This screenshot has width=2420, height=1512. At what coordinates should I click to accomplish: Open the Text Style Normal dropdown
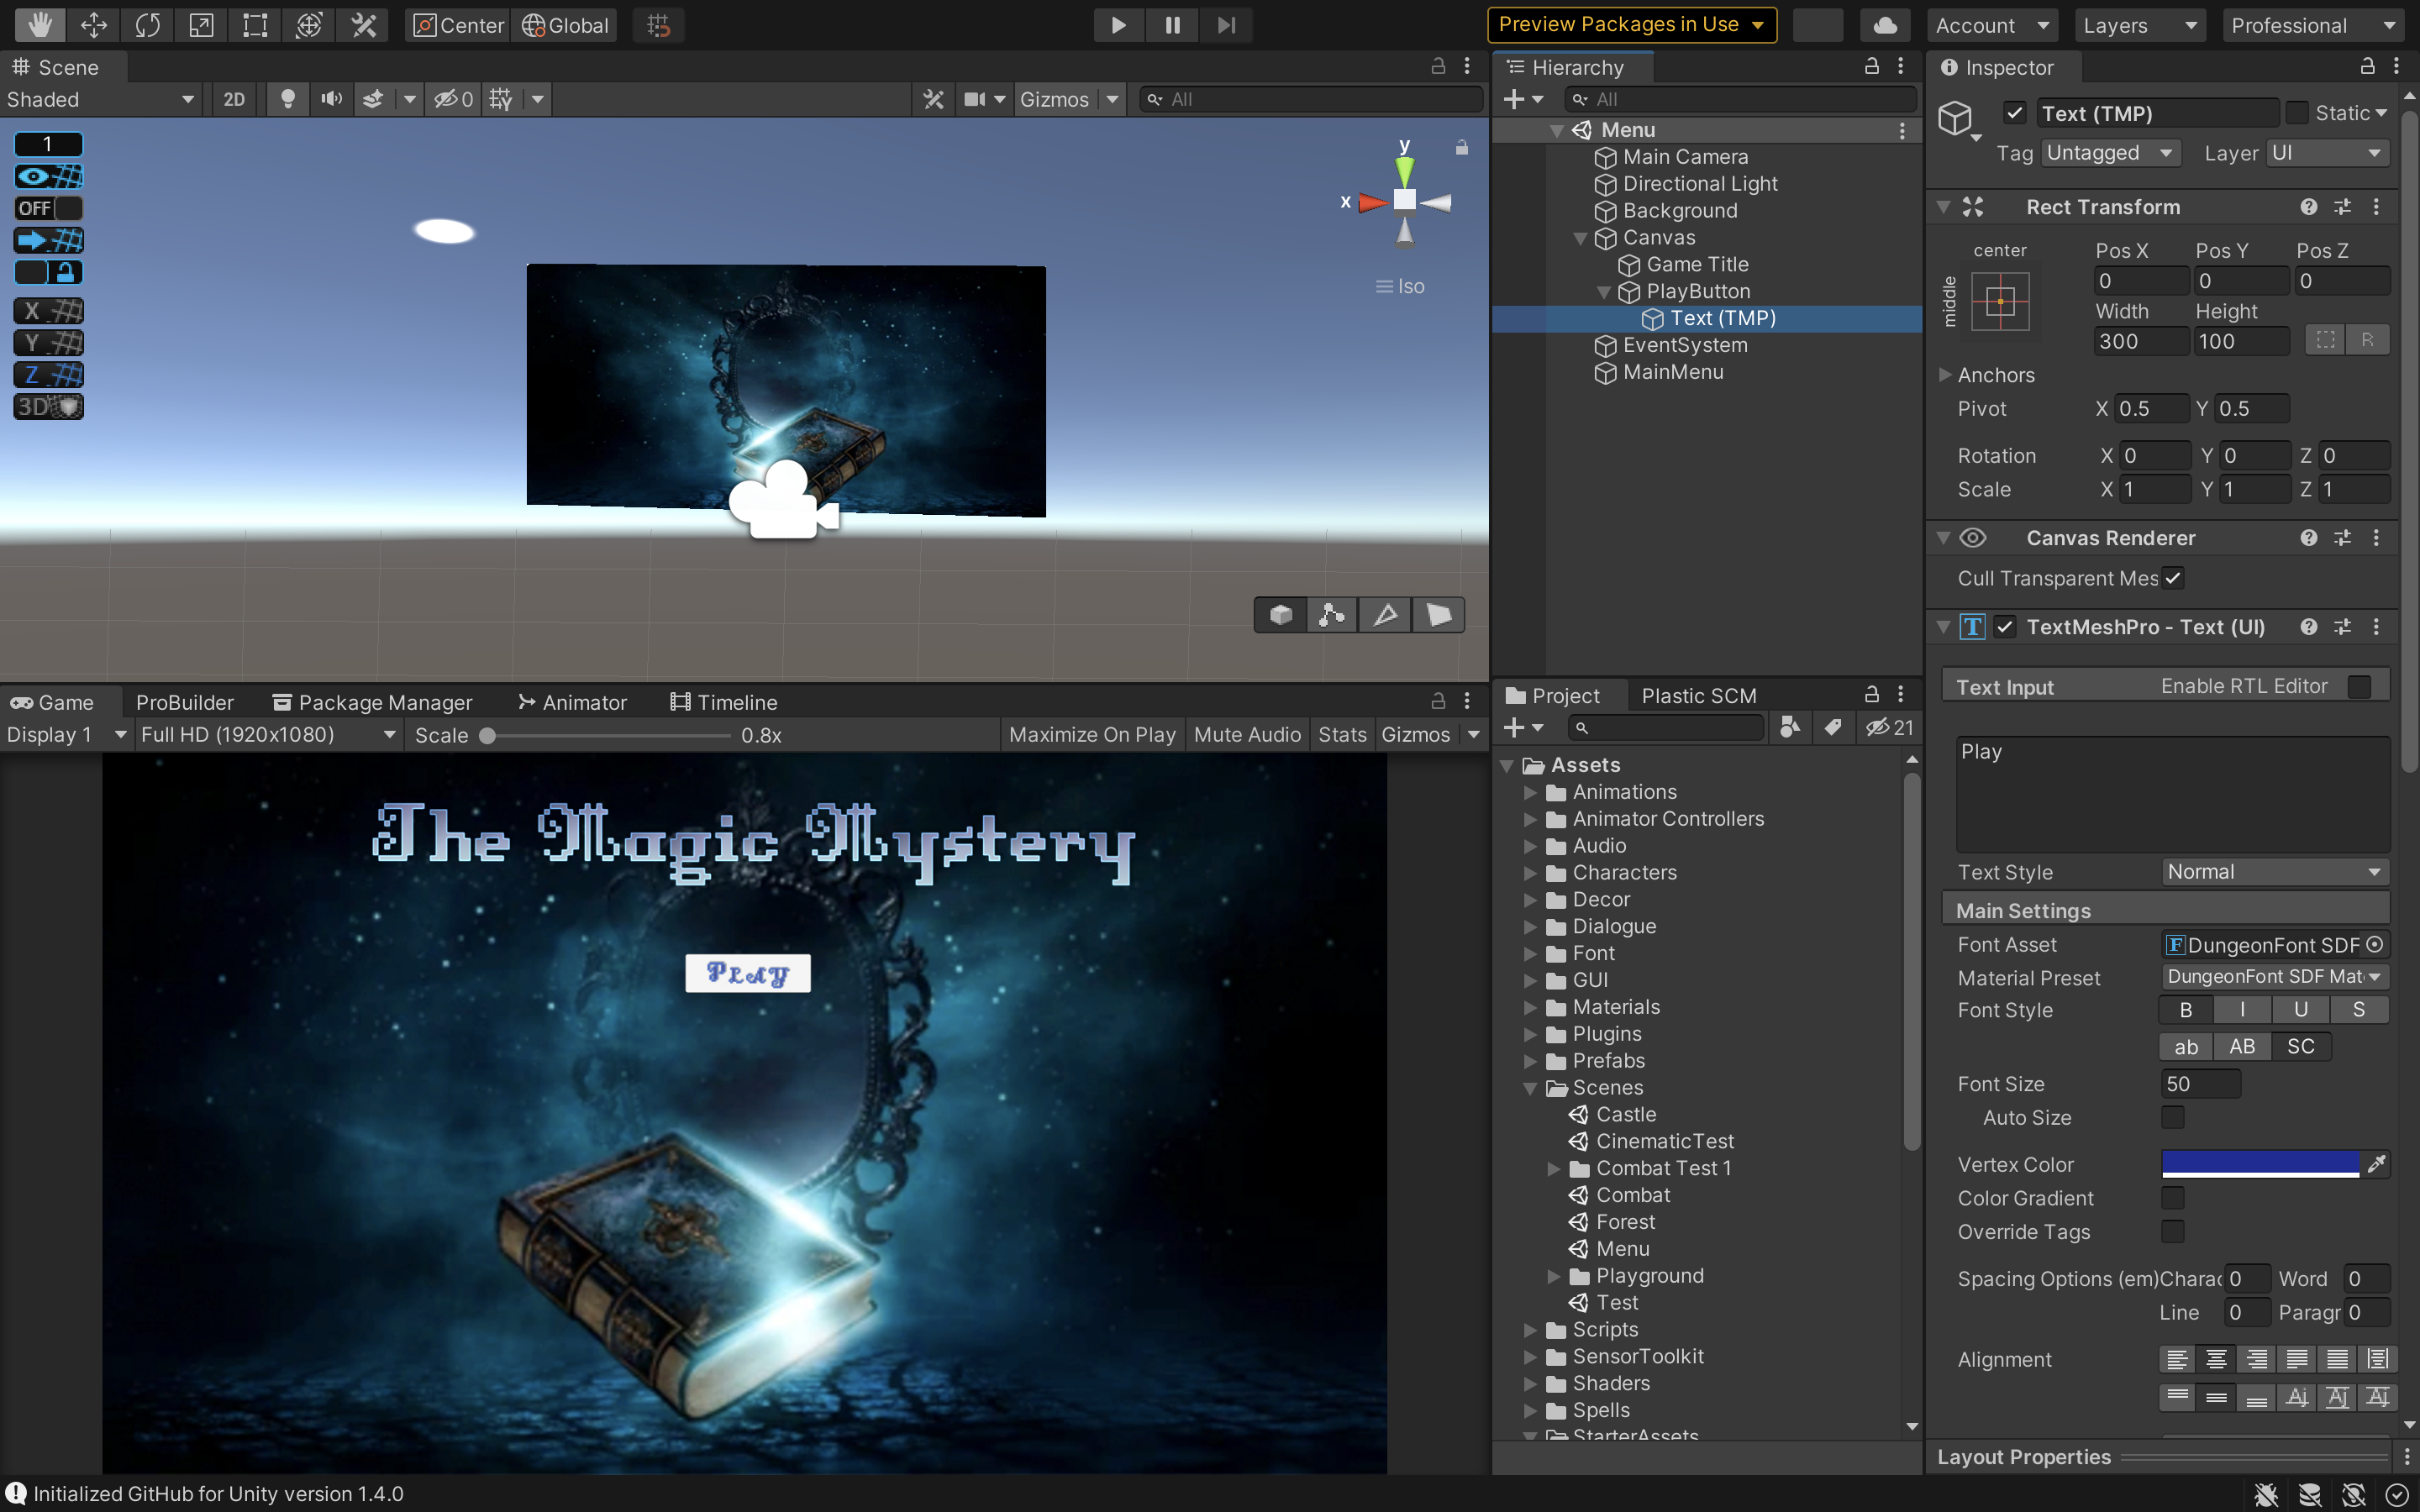(2273, 872)
